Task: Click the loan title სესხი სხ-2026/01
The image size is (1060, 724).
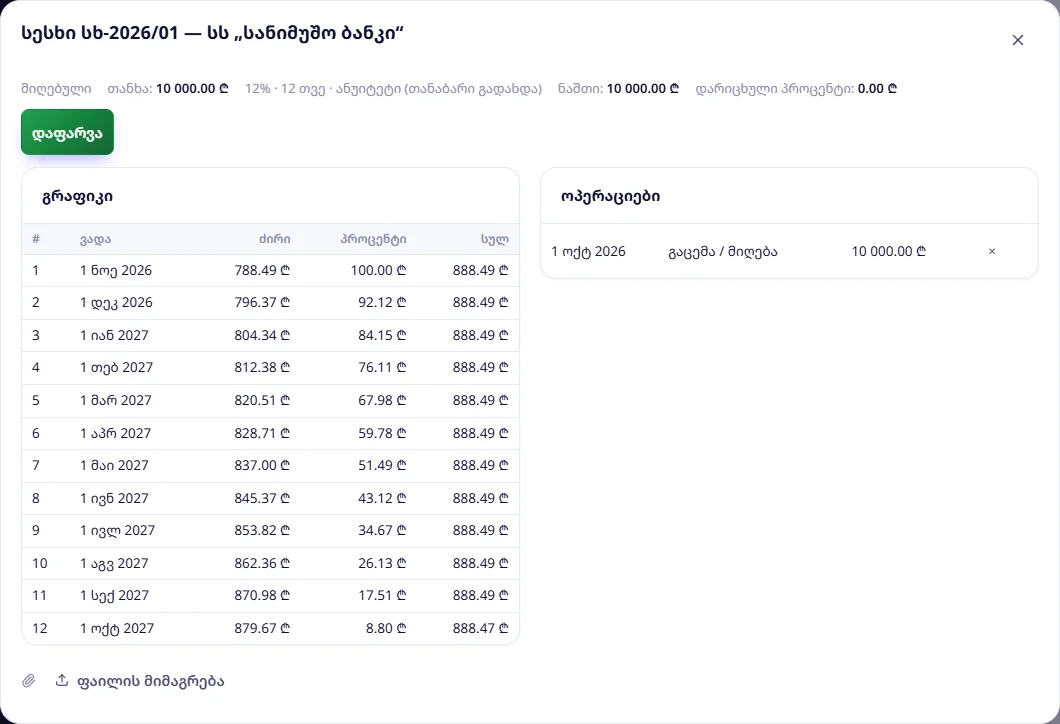Action: (99, 33)
